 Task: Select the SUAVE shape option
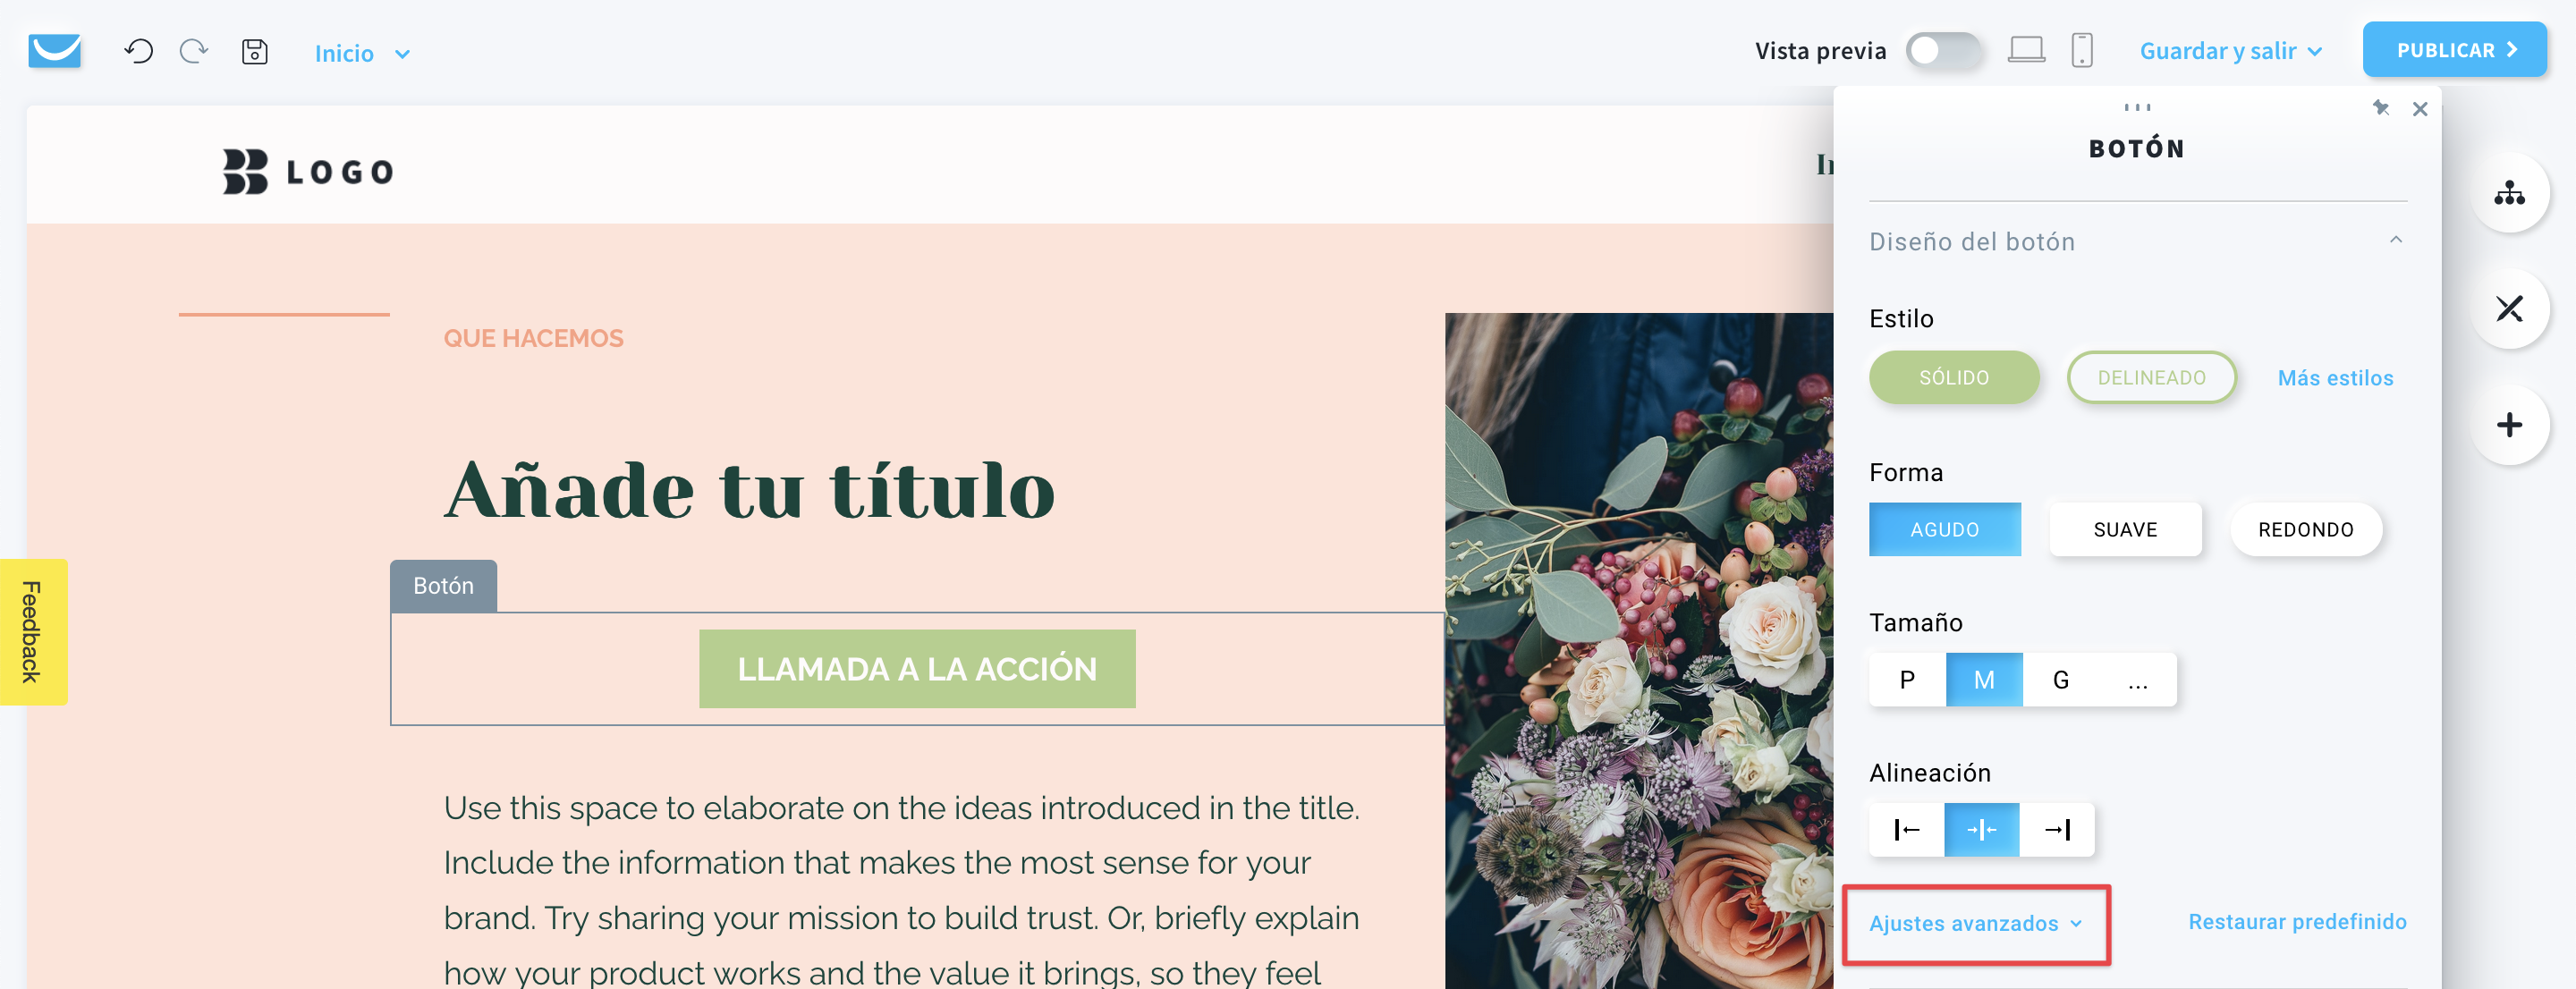(2125, 529)
